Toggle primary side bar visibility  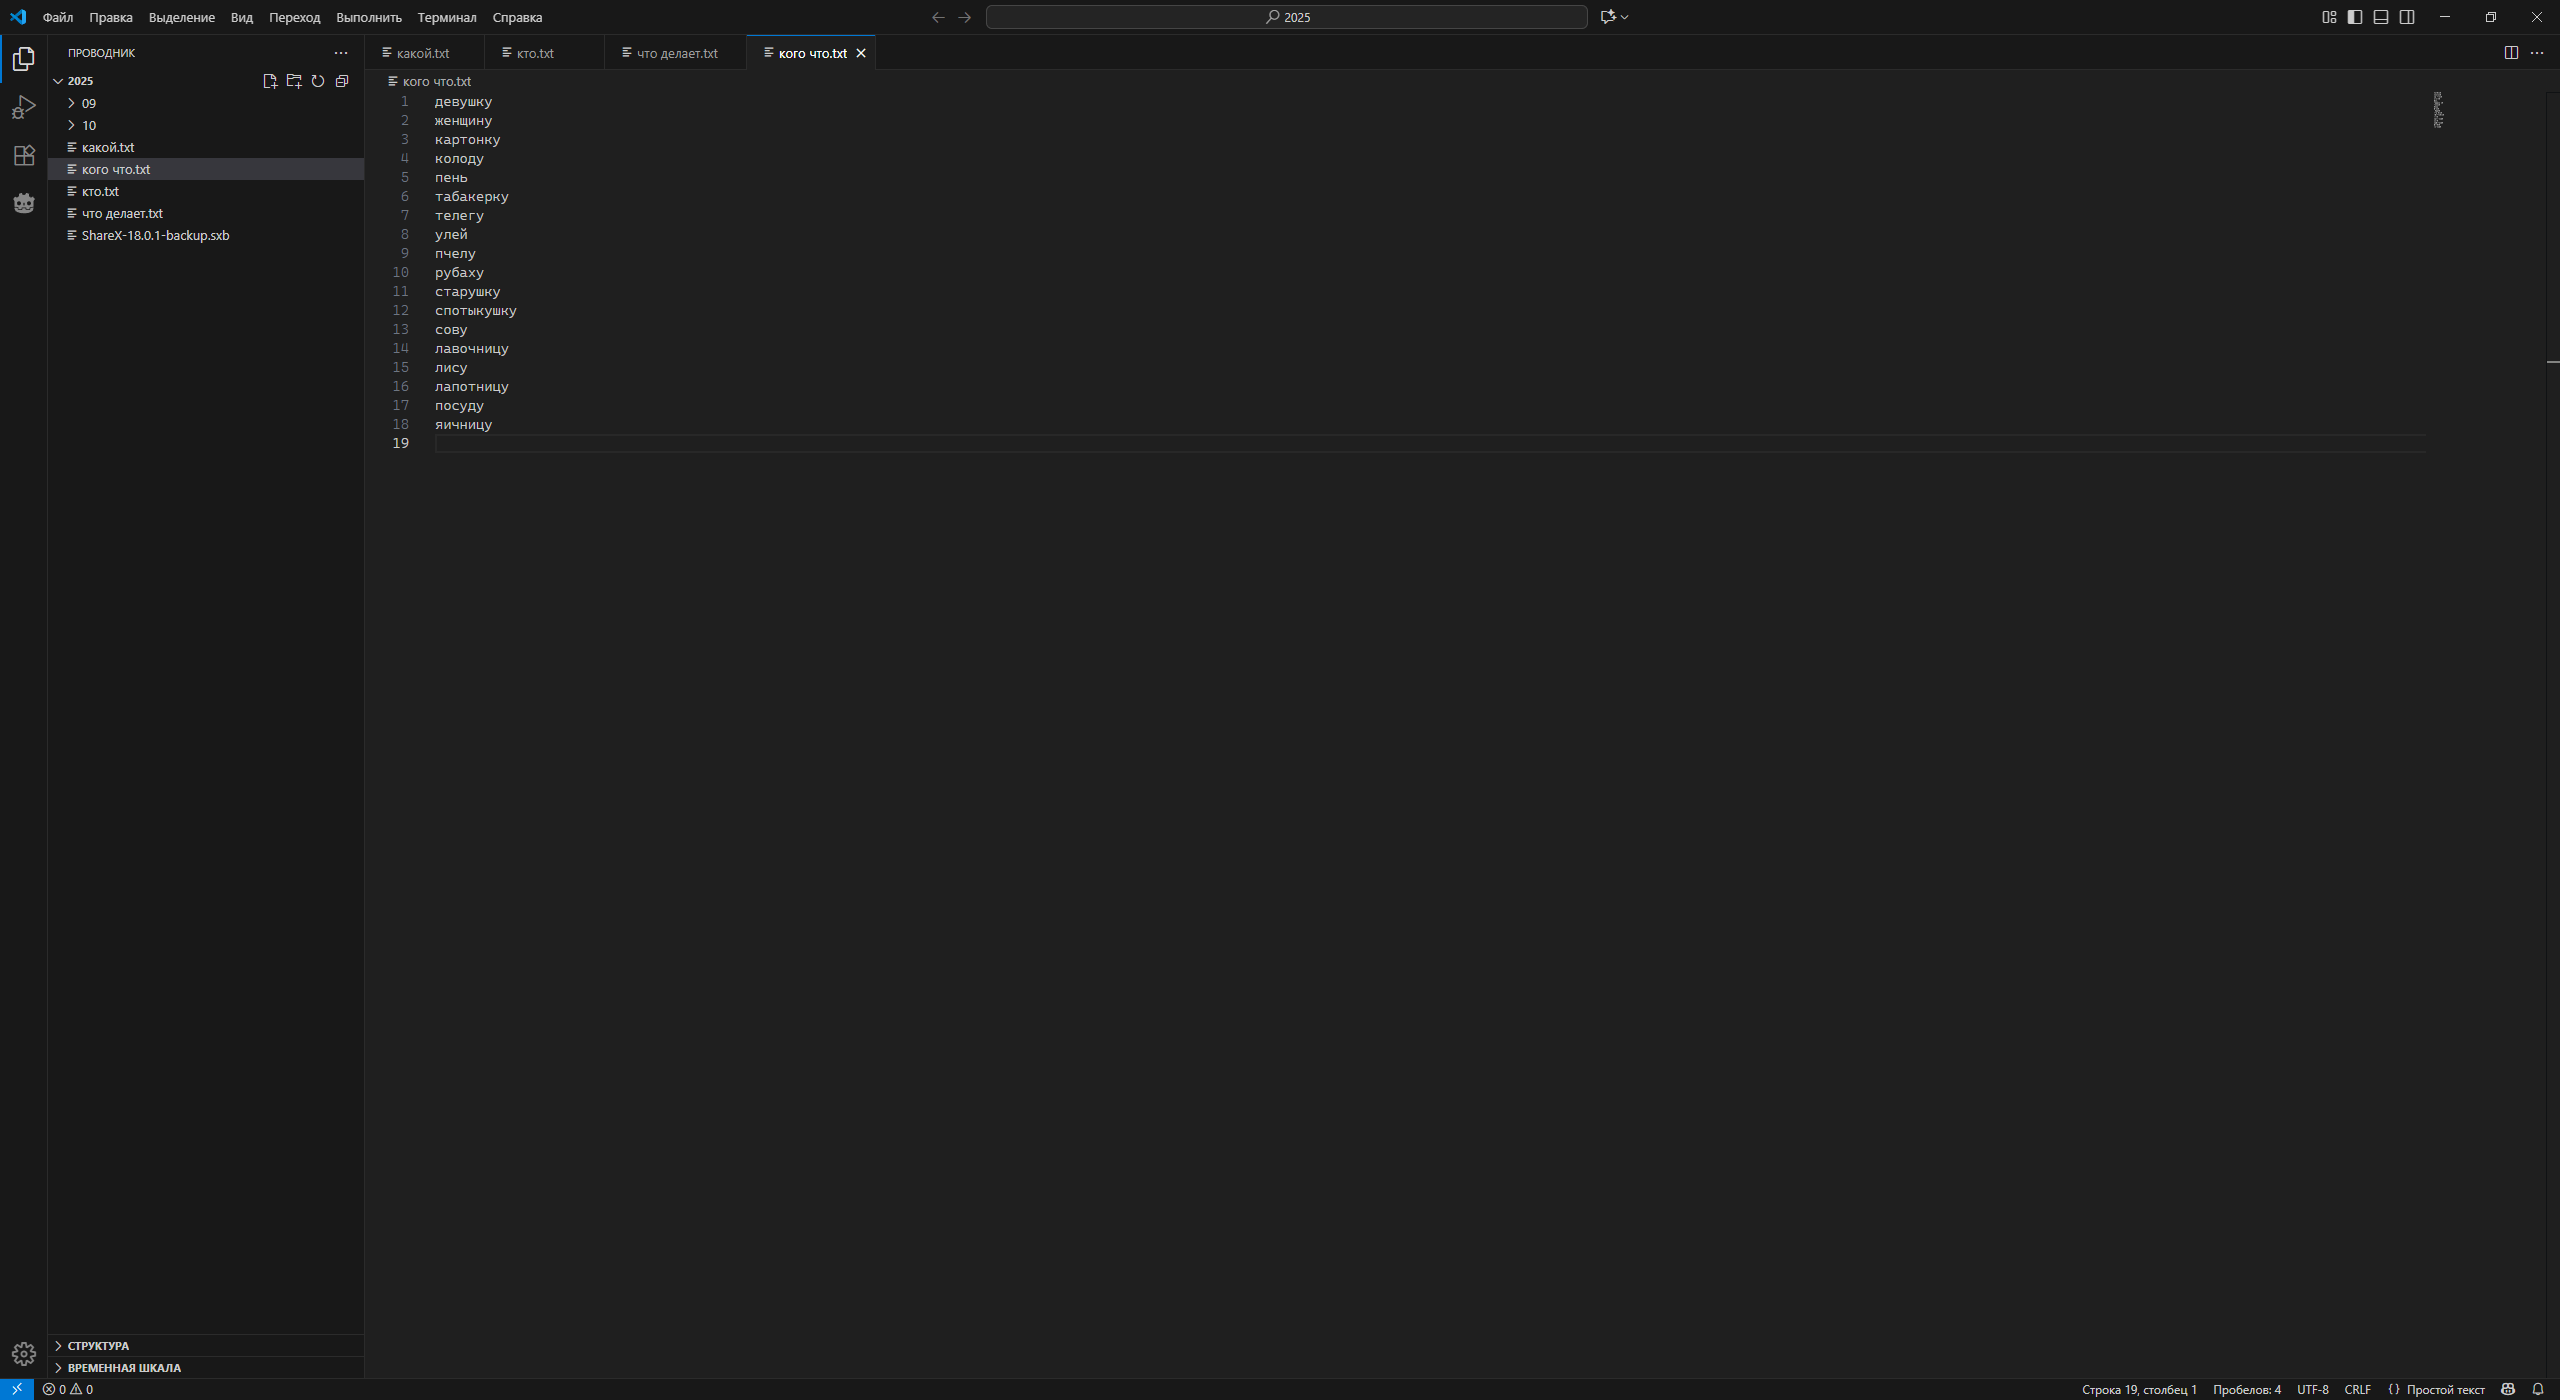click(2355, 17)
